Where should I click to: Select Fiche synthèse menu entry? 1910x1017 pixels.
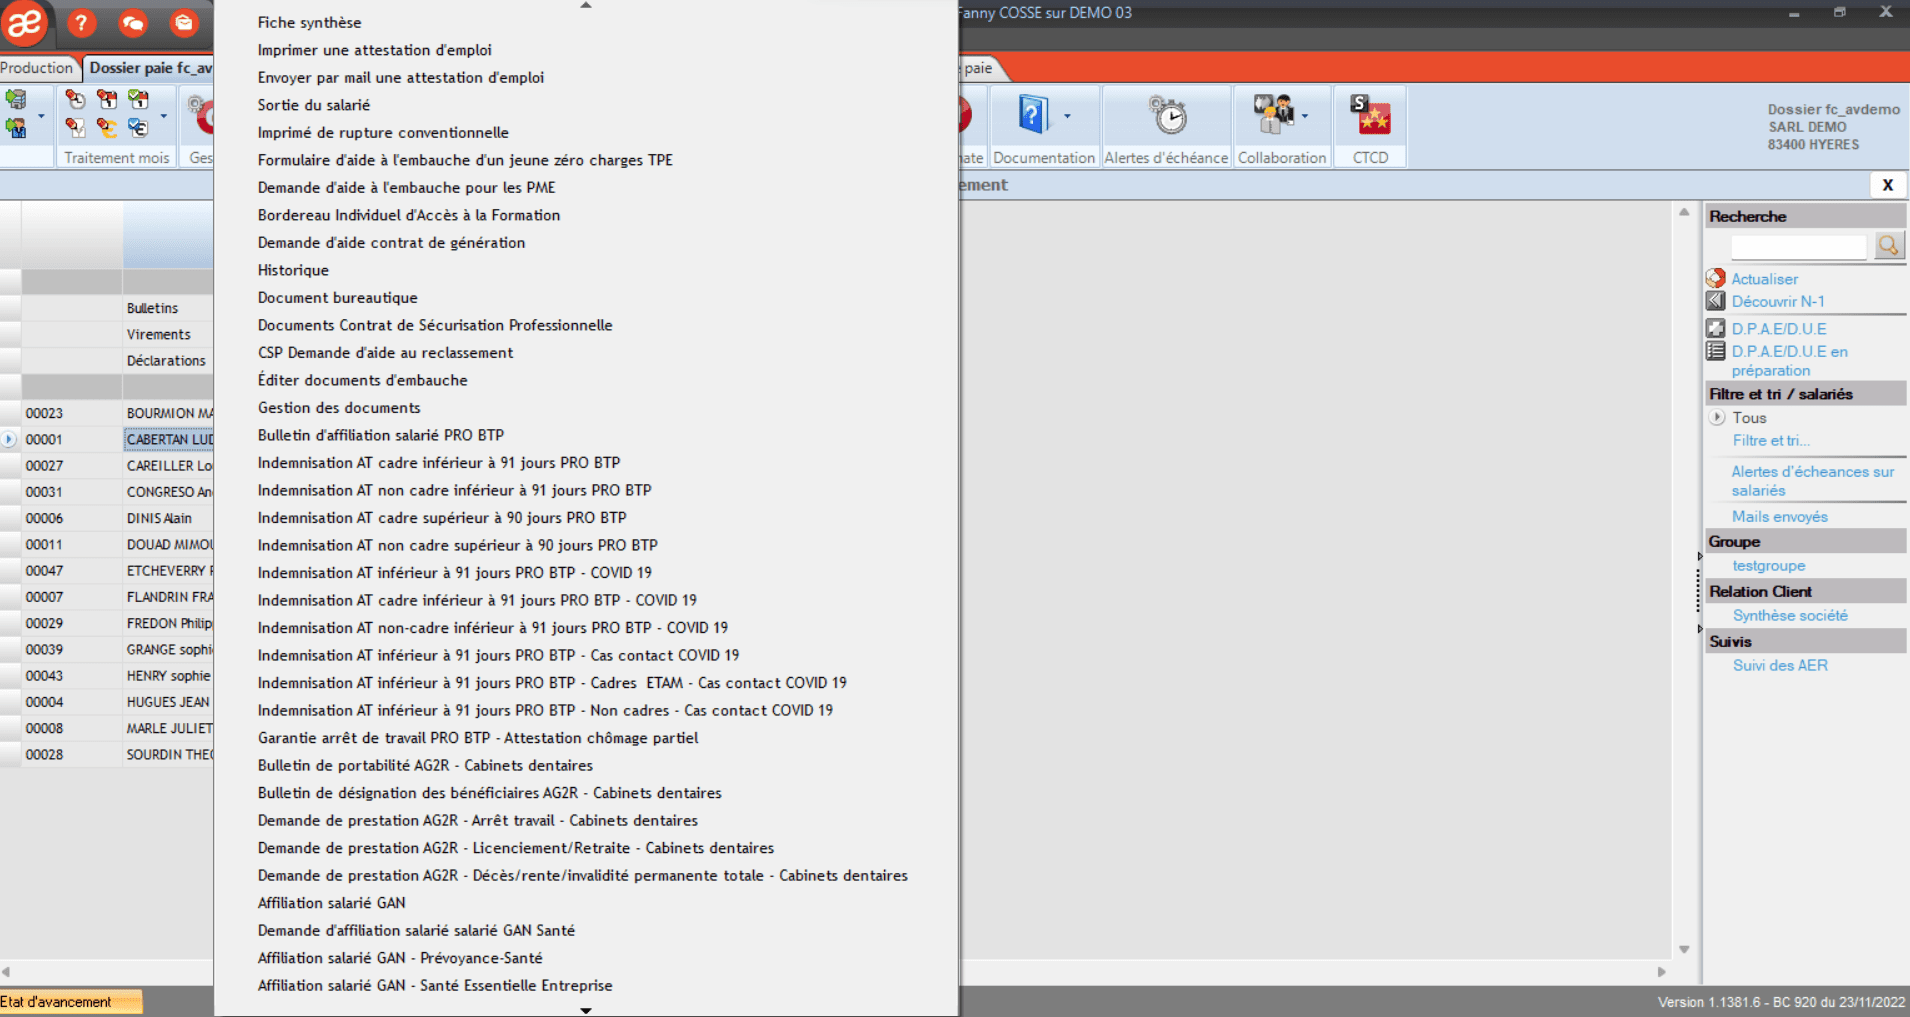[309, 22]
